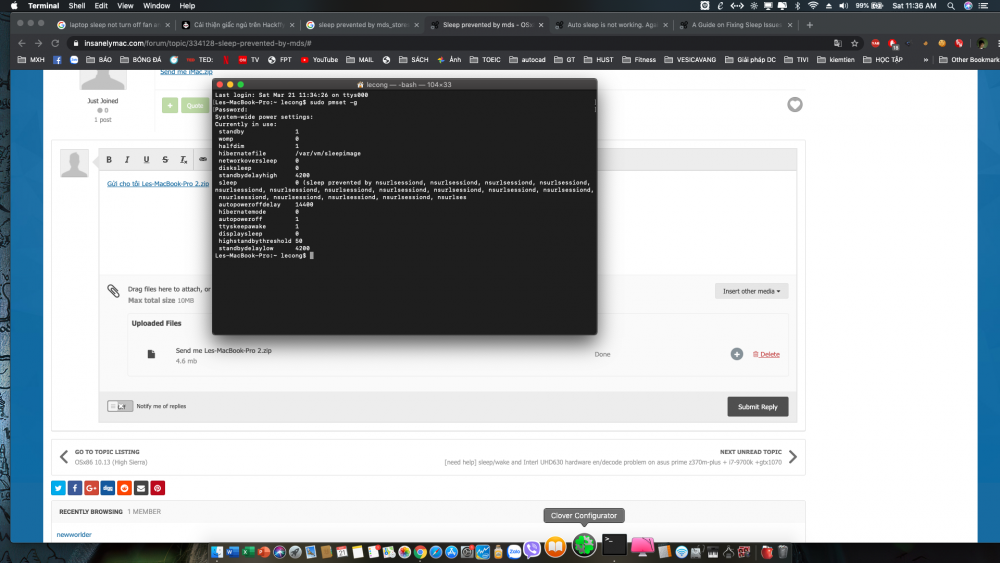The height and width of the screenshot is (563, 1000).
Task: Open a new browser tab
Action: pyautogui.click(x=809, y=25)
